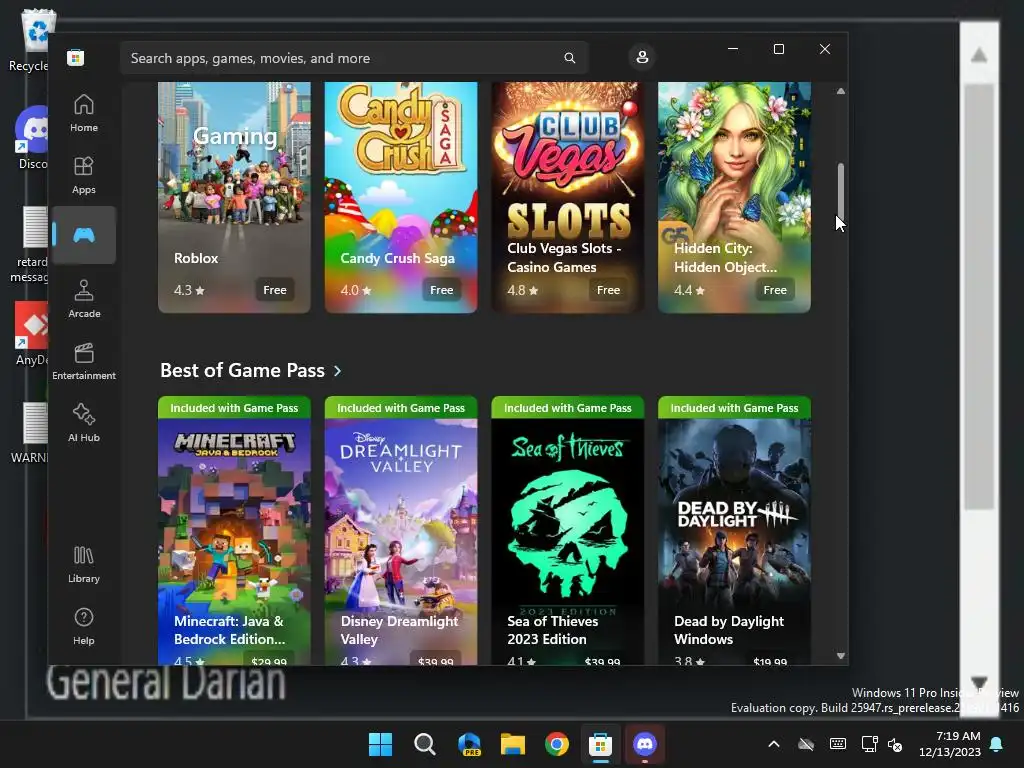Viewport: 1024px width, 768px height.
Task: Click the Free button on Roblox
Action: pos(275,290)
